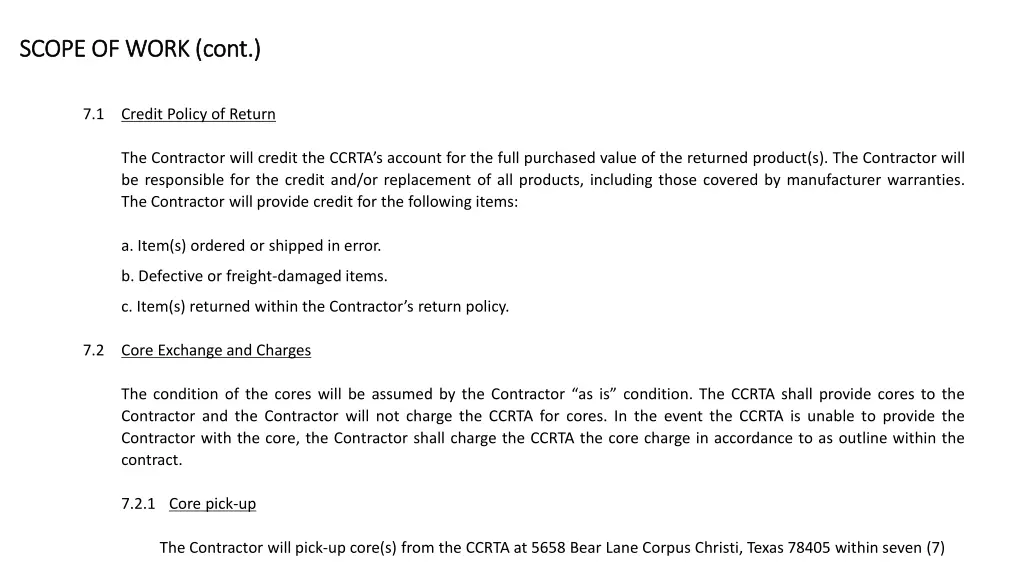Select the Core pick-up subheading

tap(212, 504)
